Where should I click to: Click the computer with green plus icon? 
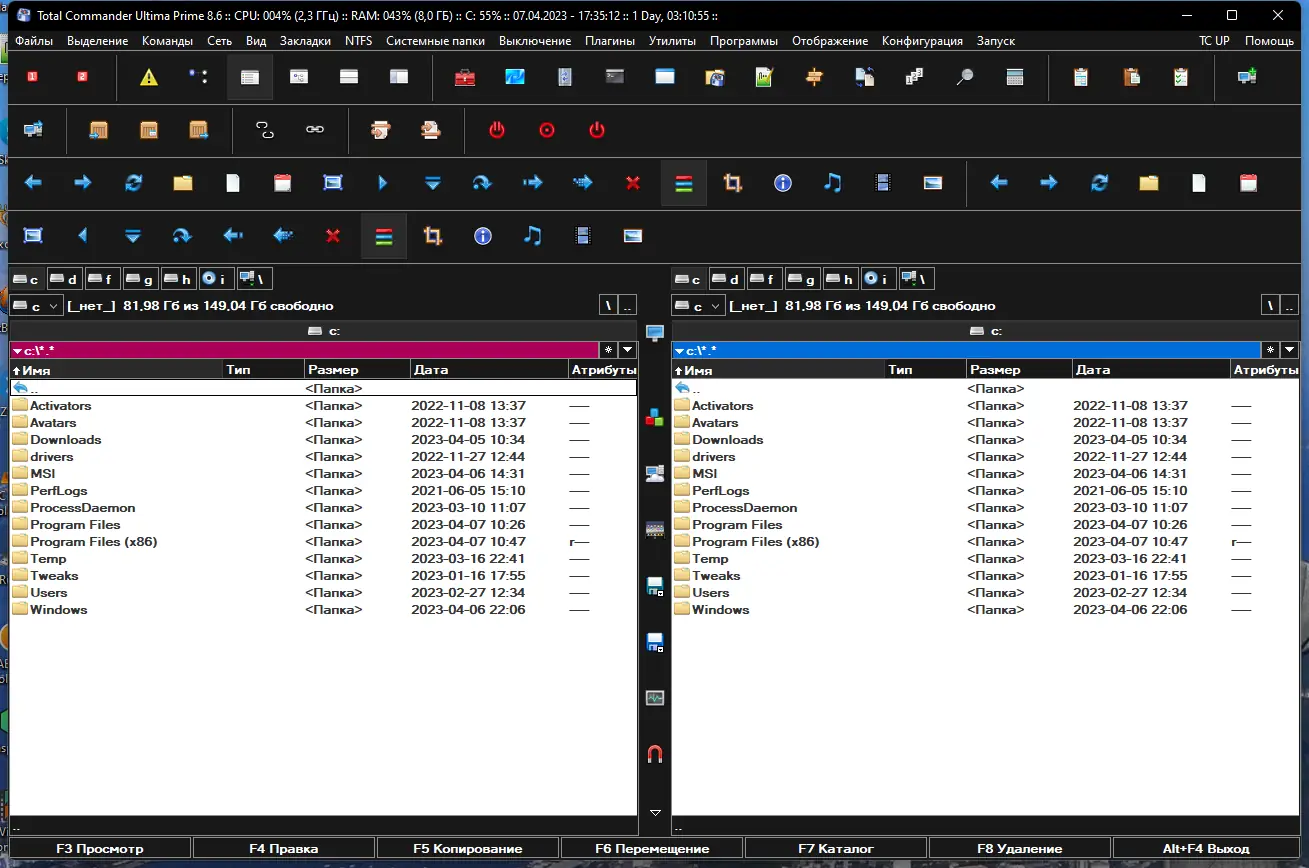click(x=1247, y=77)
